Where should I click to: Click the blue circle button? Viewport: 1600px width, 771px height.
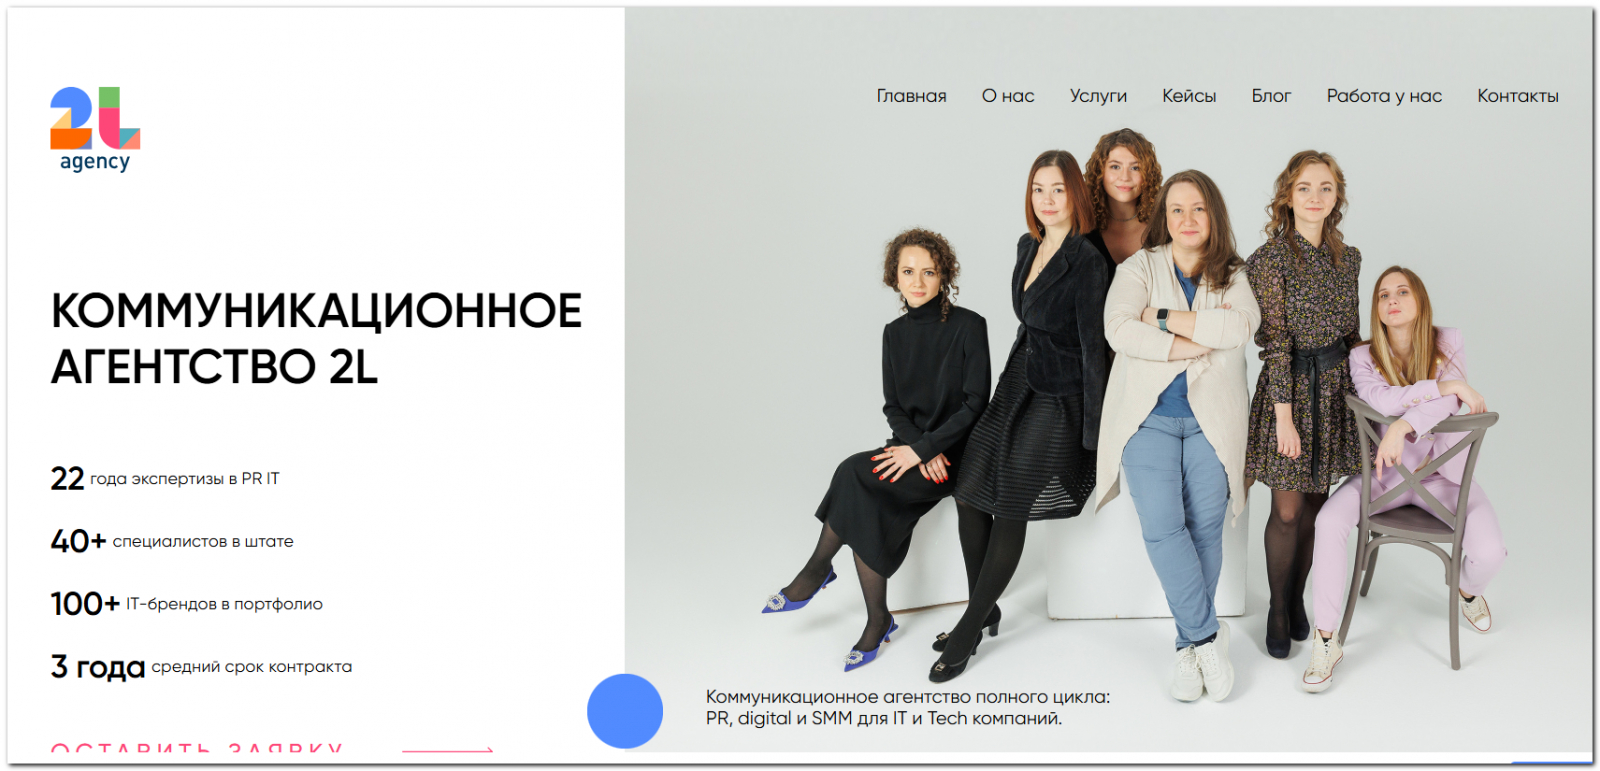click(x=625, y=711)
